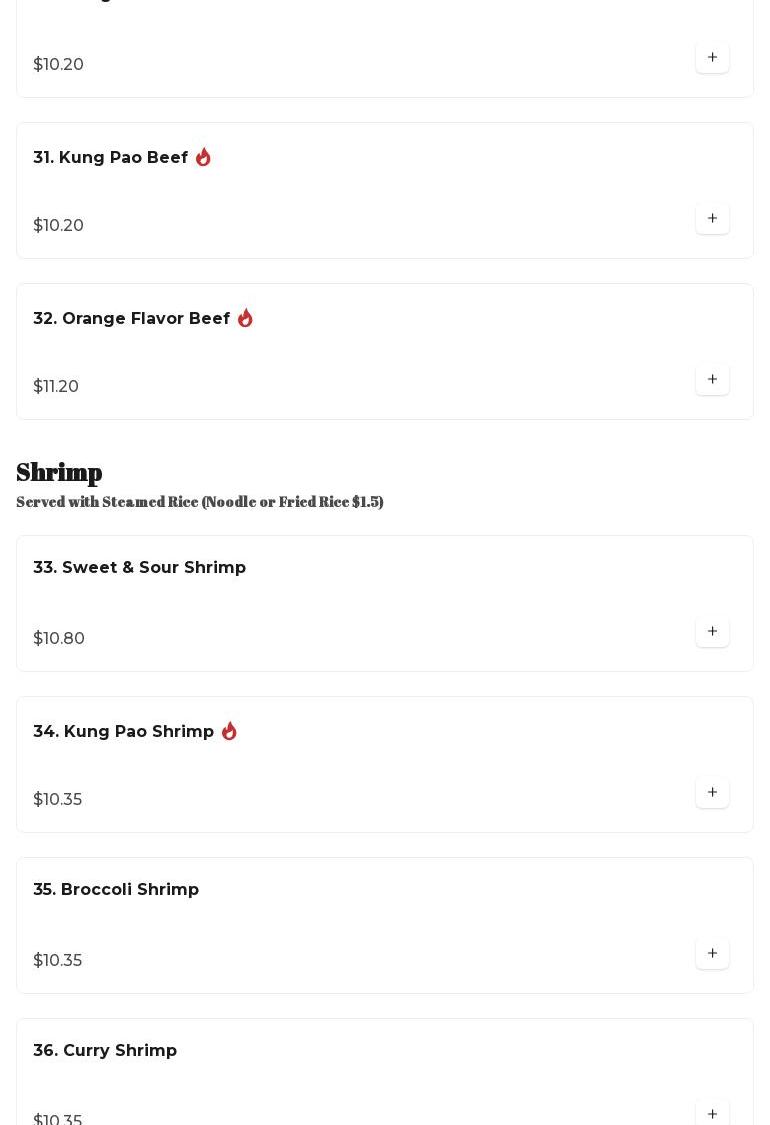Click the $10.80 Sweet & Sour Shrimp price
The image size is (770, 1125).
pos(59,639)
